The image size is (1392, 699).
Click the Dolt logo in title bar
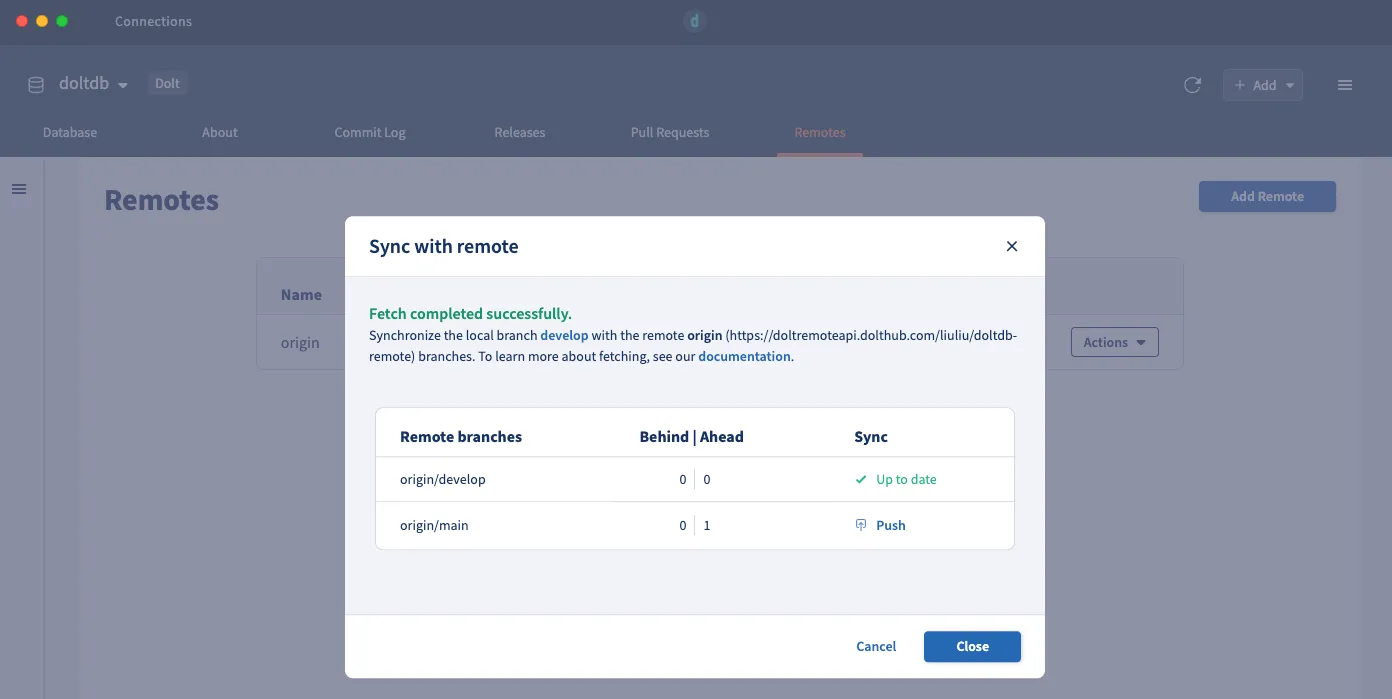[695, 21]
